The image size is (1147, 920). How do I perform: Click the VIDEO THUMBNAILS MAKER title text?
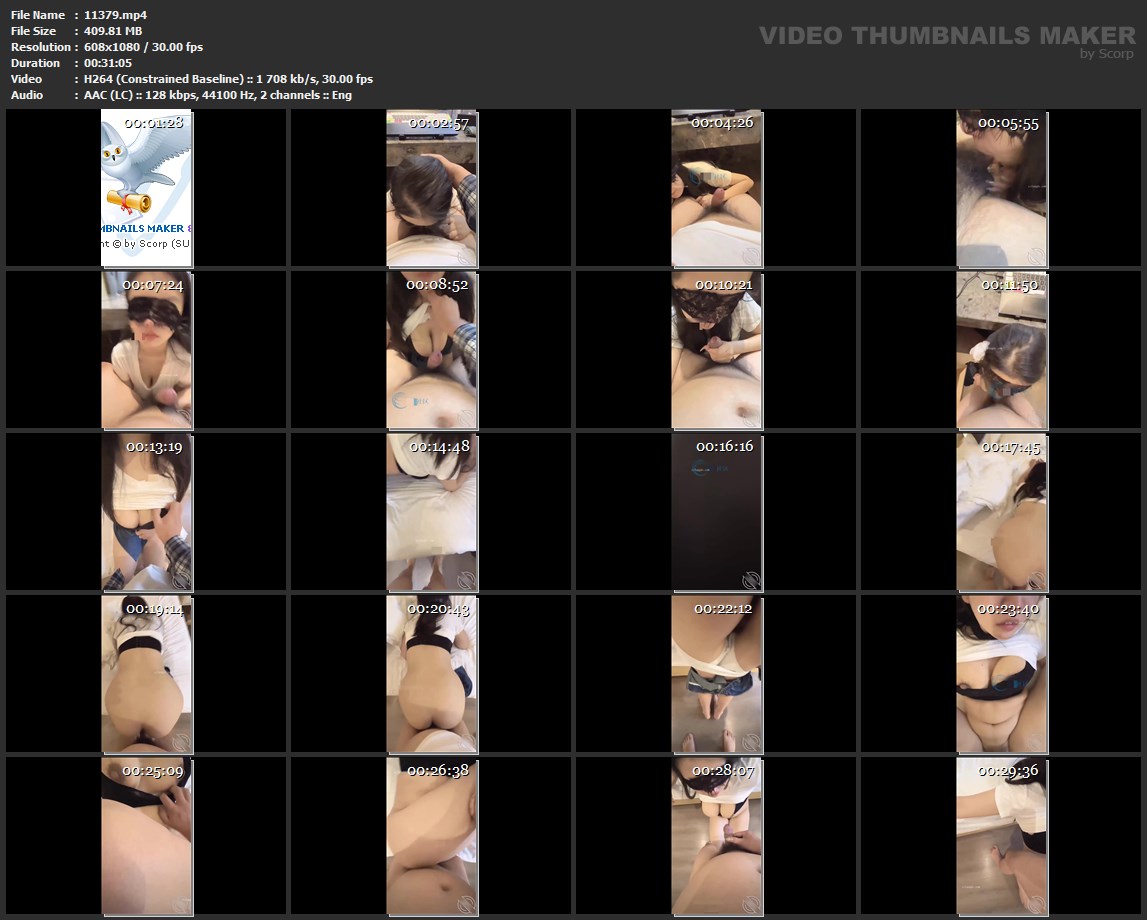click(x=947, y=35)
